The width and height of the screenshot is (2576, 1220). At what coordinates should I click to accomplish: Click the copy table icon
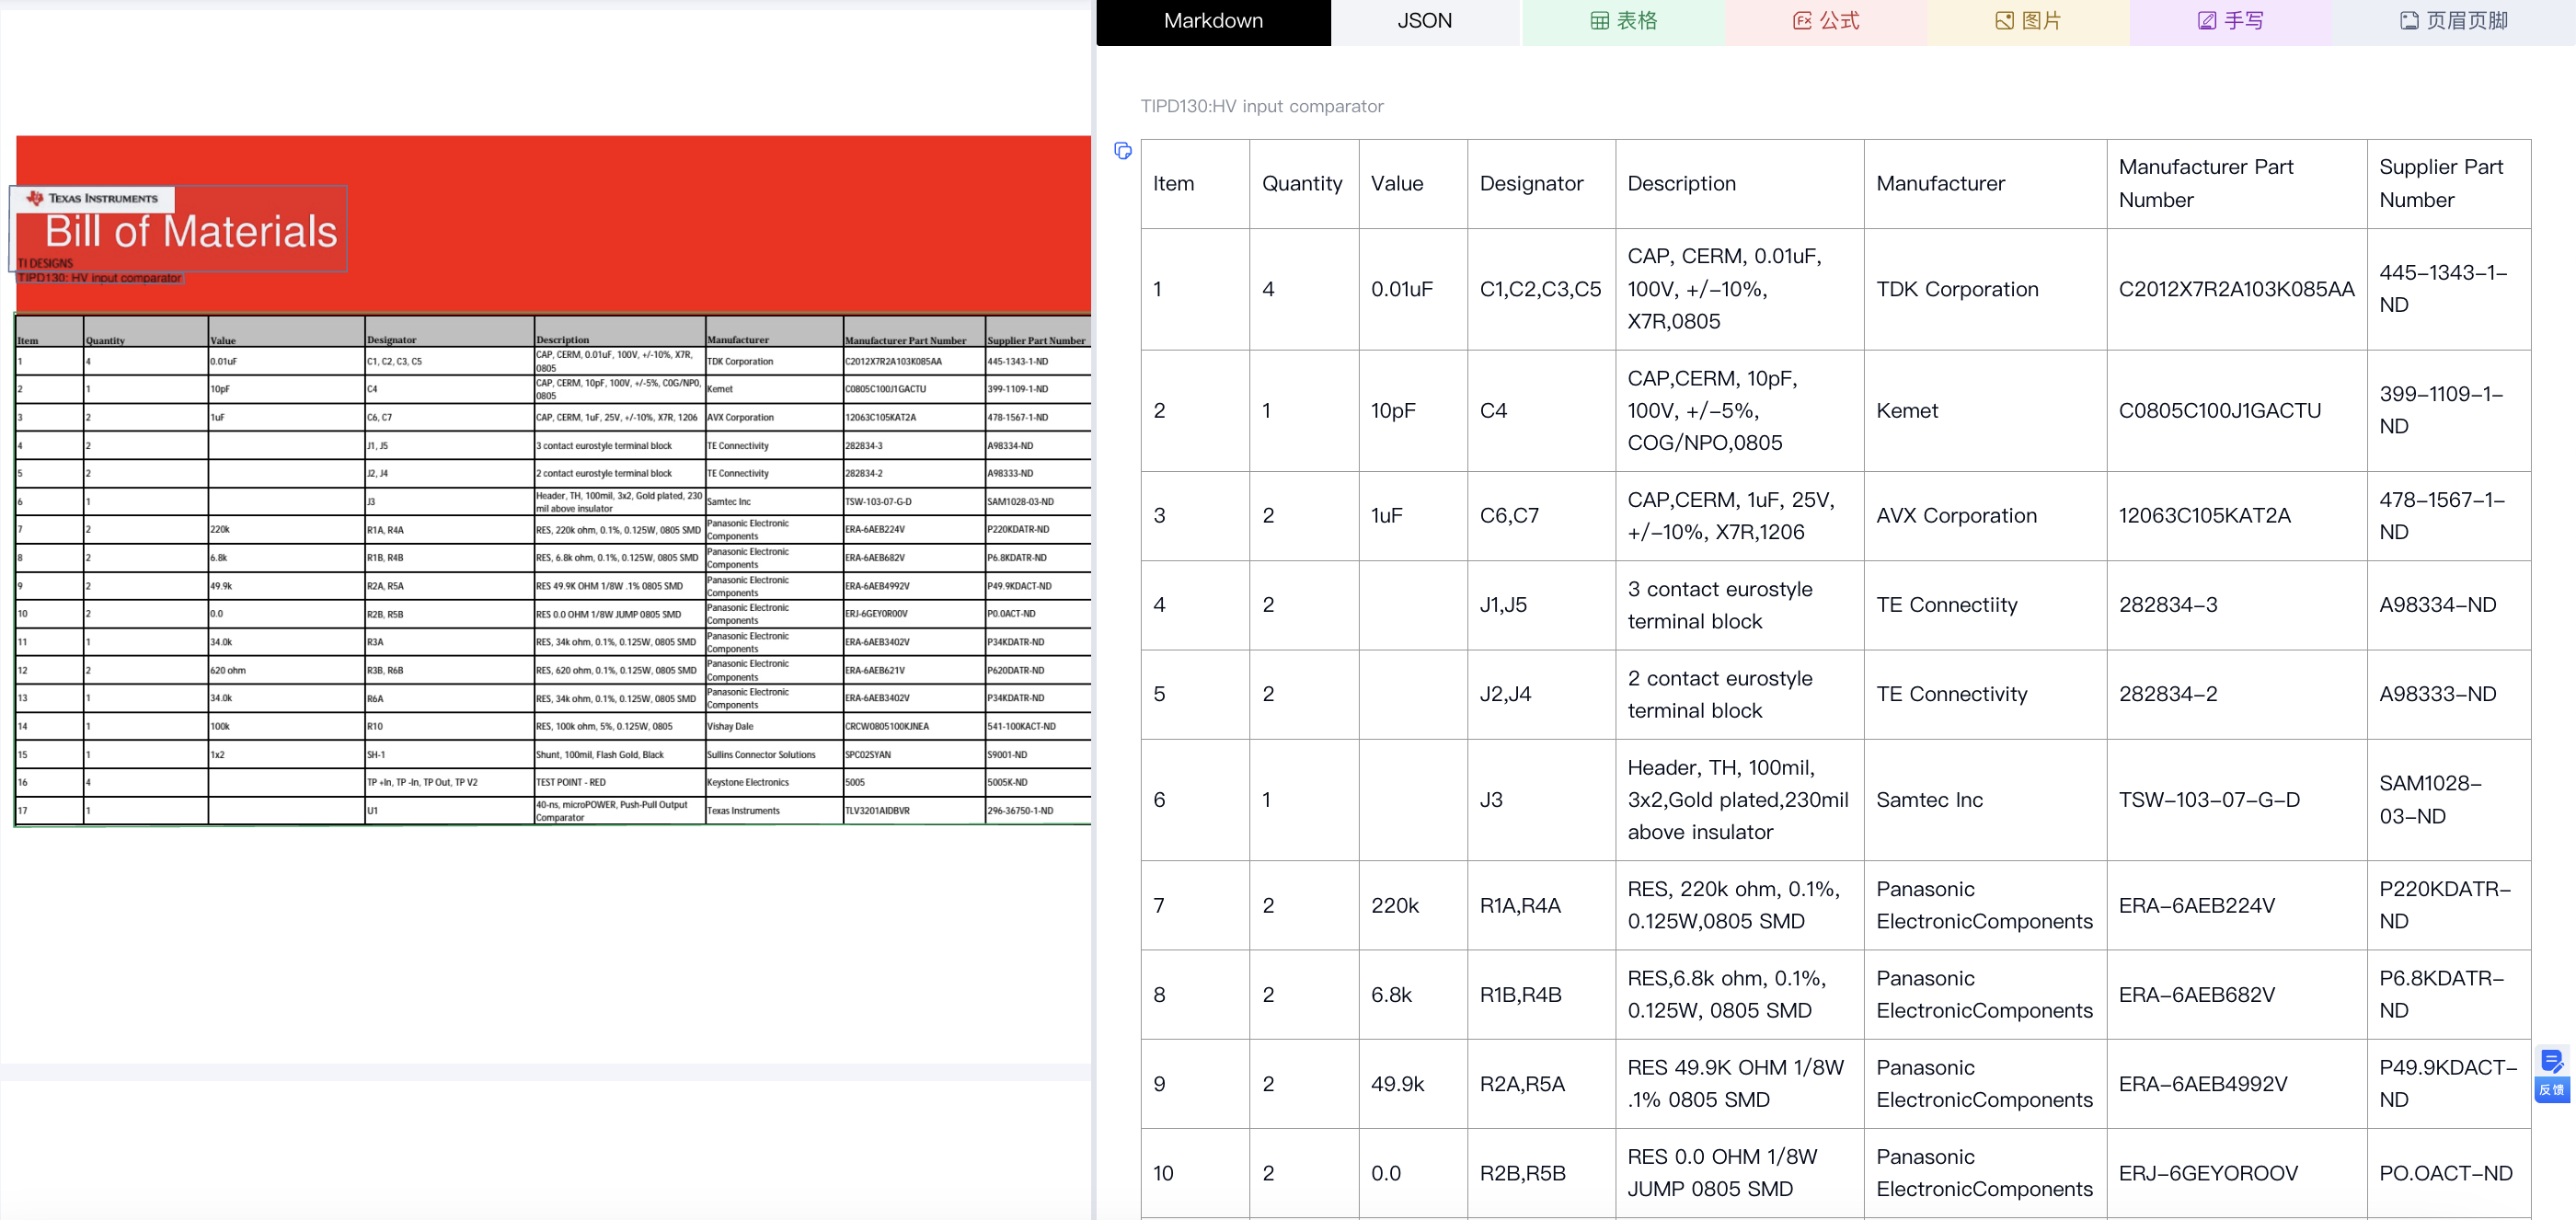(x=1123, y=151)
